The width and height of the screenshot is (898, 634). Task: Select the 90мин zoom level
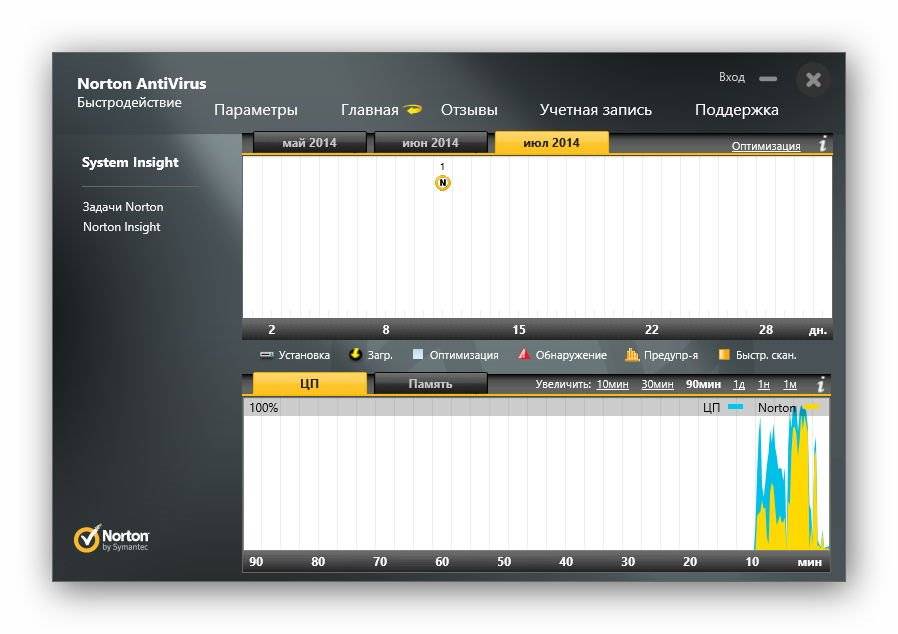[x=703, y=384]
